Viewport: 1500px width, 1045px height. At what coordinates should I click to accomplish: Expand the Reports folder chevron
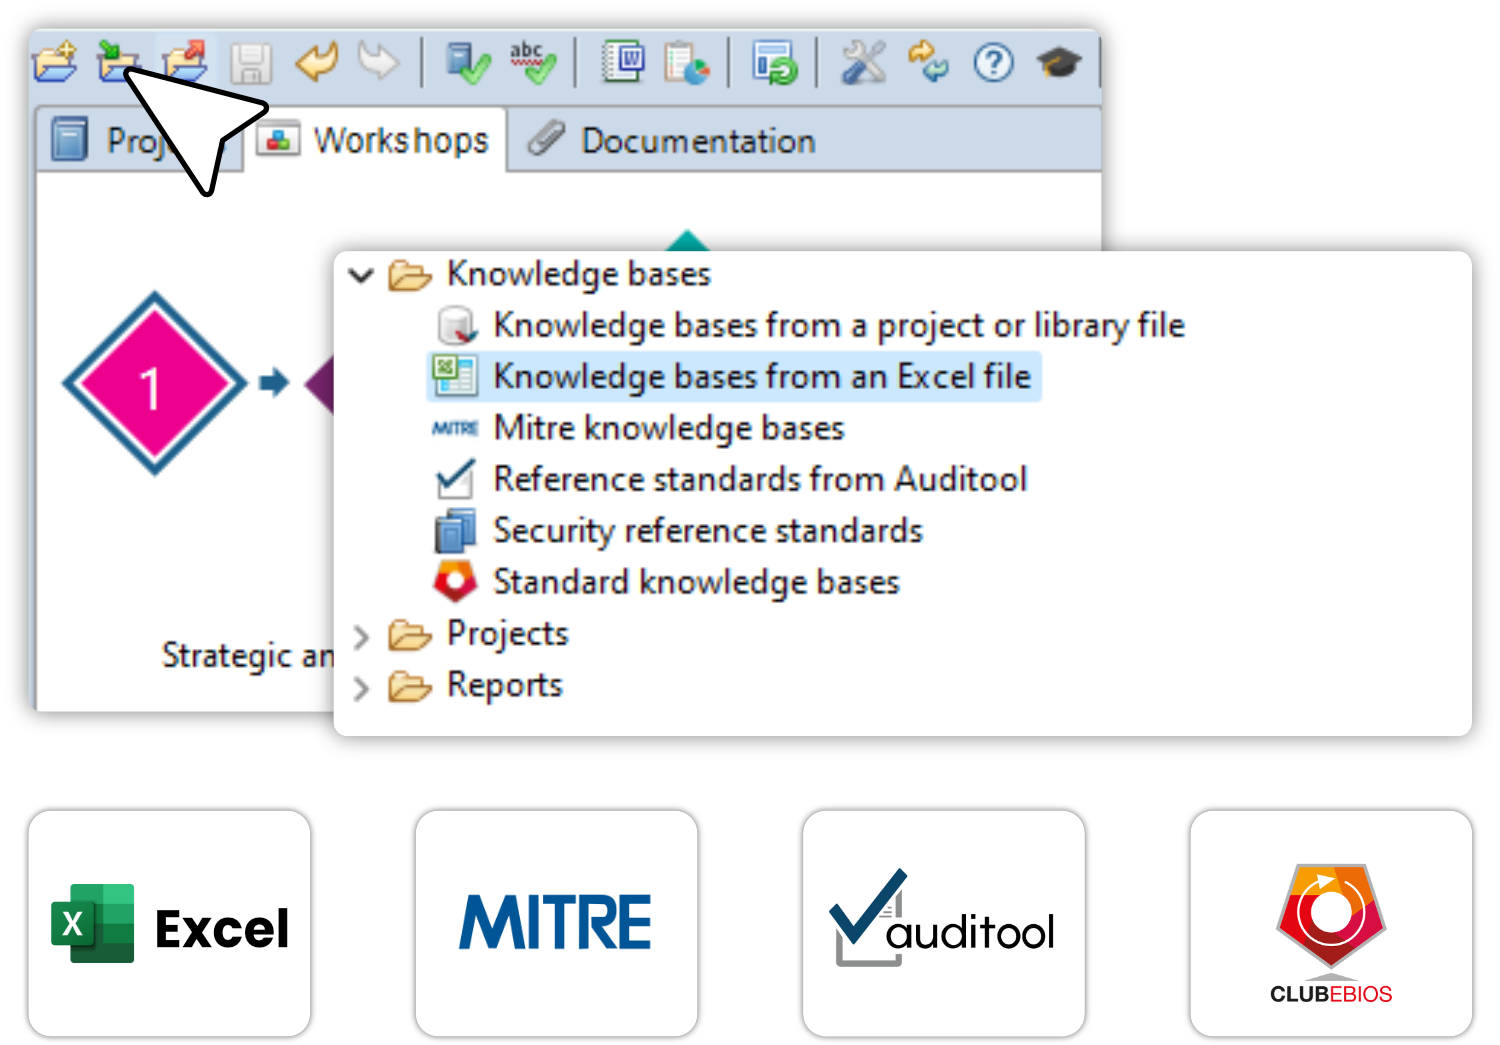point(361,687)
